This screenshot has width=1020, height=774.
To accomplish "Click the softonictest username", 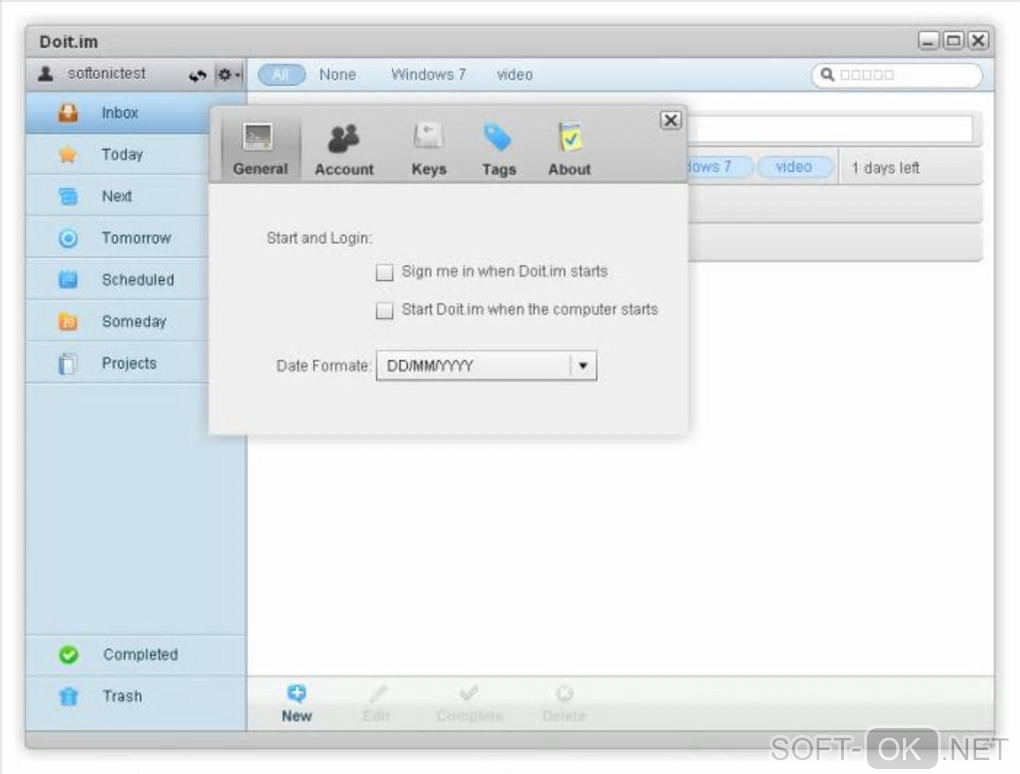I will pyautogui.click(x=107, y=73).
